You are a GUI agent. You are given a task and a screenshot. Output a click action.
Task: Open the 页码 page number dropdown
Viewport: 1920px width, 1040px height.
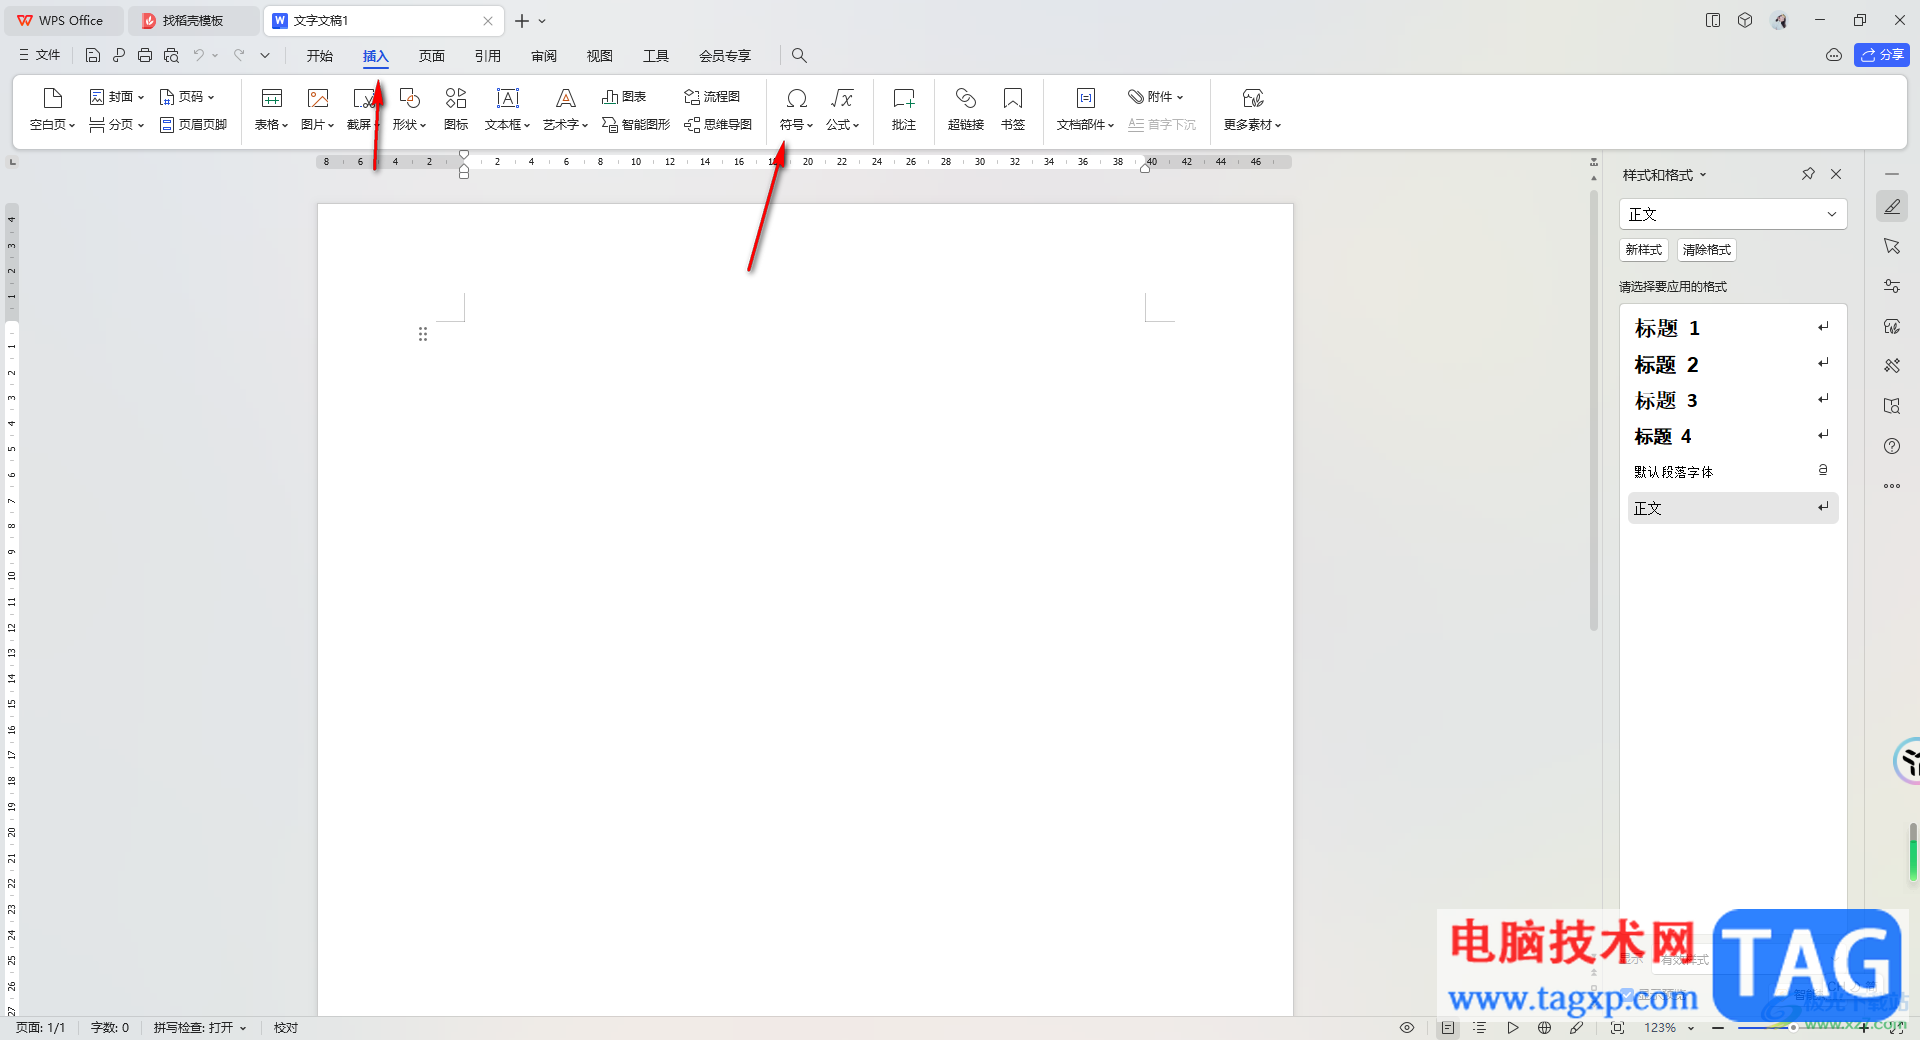[187, 97]
